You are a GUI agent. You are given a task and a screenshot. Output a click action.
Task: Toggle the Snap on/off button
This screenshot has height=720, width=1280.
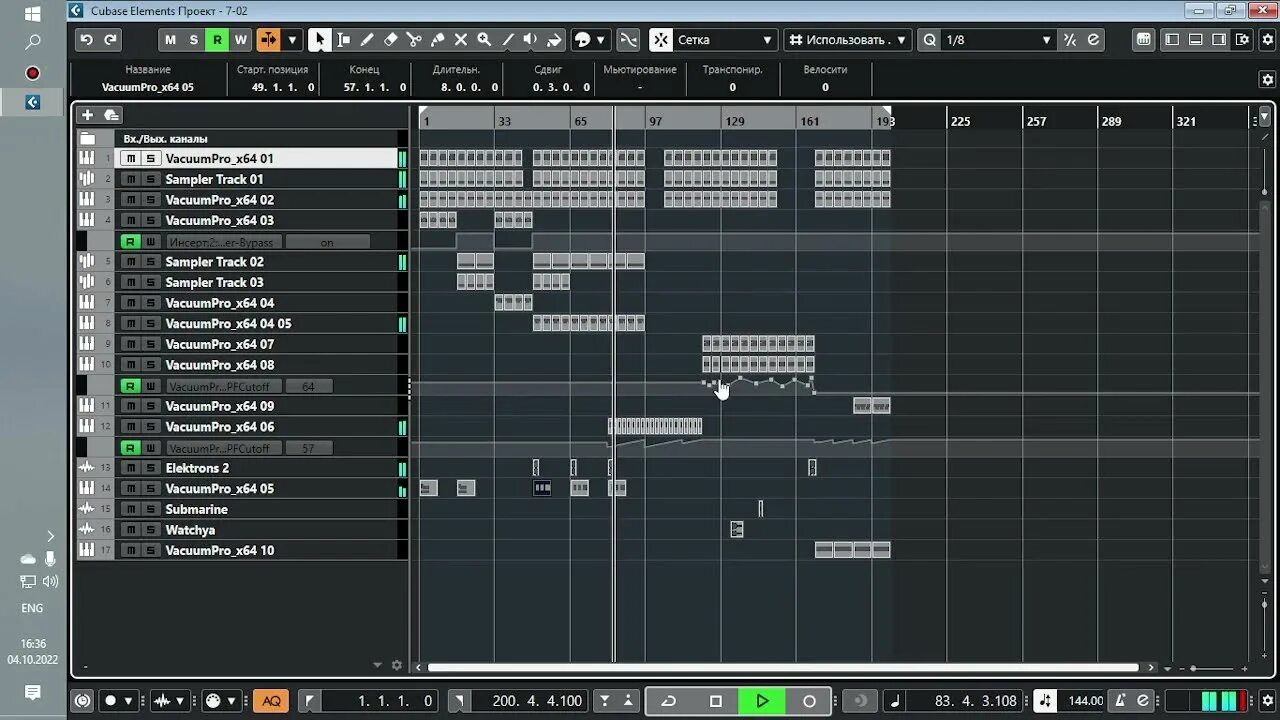[x=661, y=40]
